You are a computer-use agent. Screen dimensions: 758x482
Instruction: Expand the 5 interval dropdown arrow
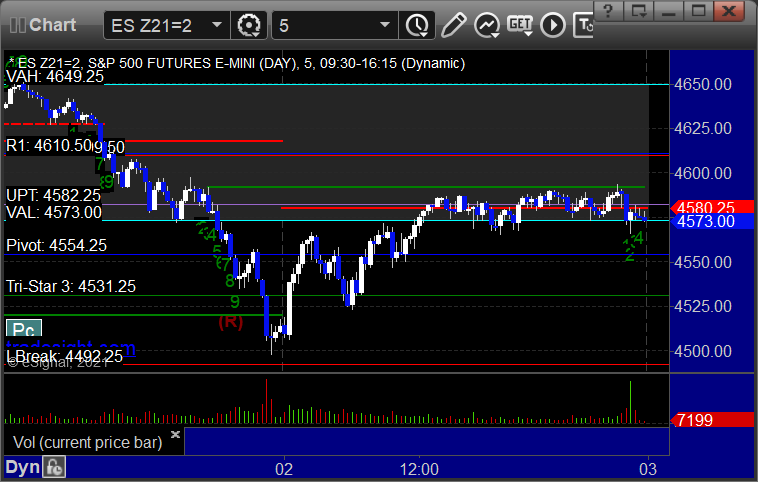click(385, 25)
